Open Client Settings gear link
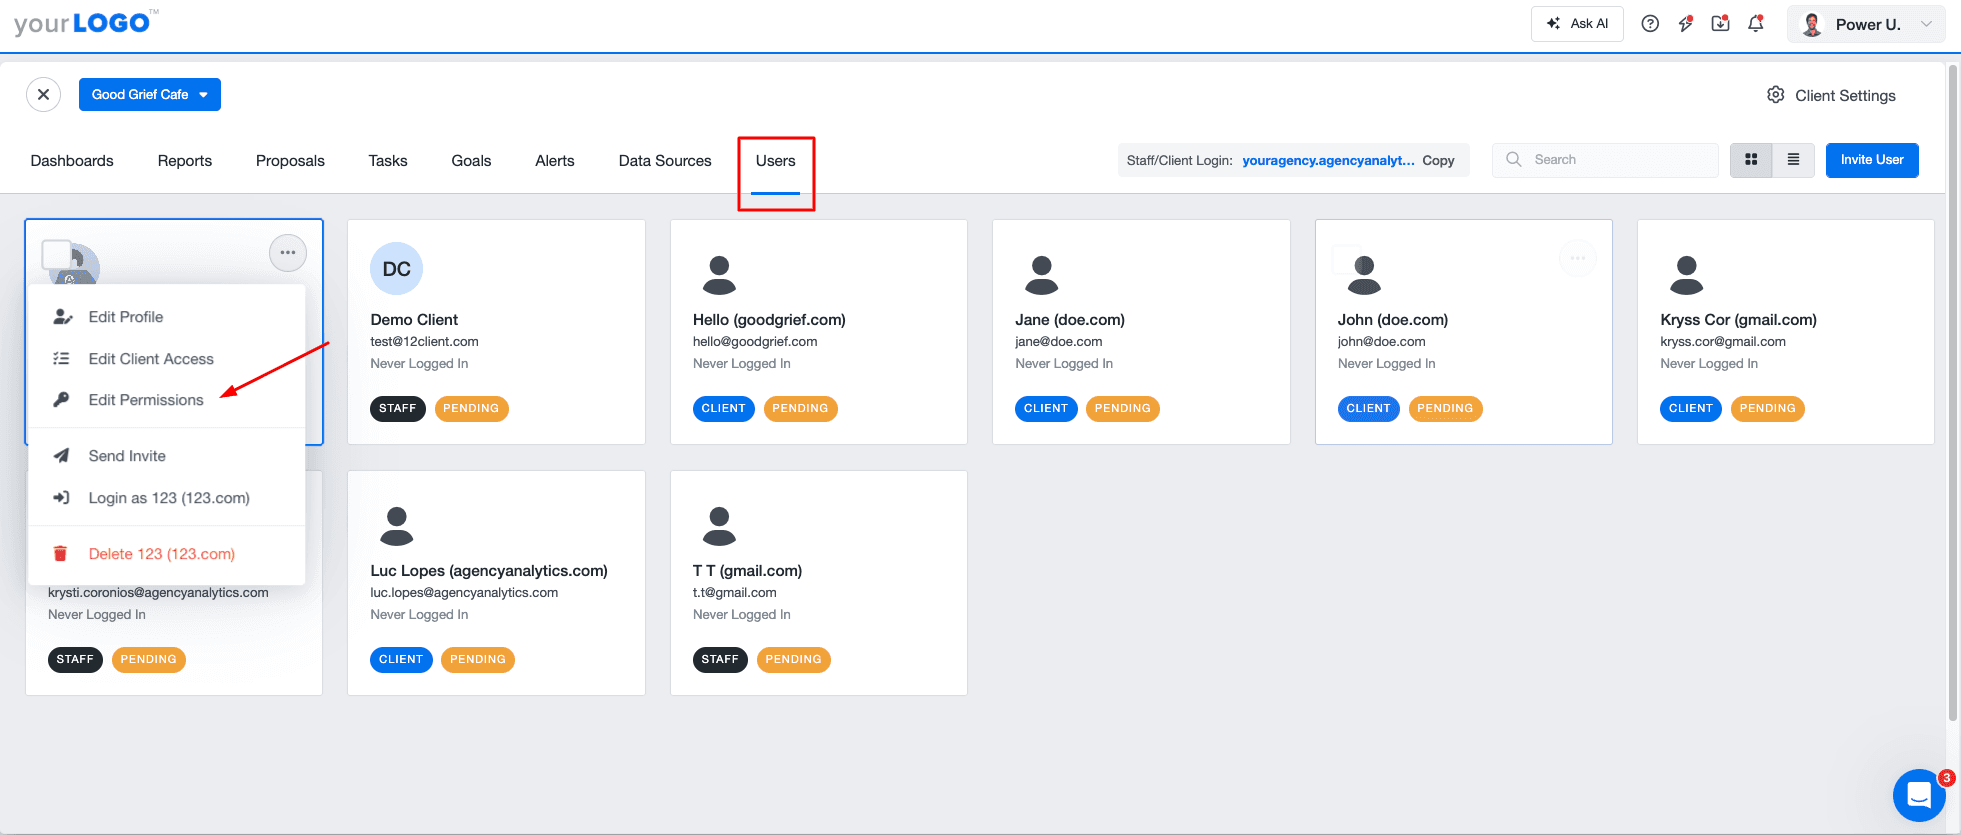Image resolution: width=1961 pixels, height=835 pixels. [x=1831, y=95]
